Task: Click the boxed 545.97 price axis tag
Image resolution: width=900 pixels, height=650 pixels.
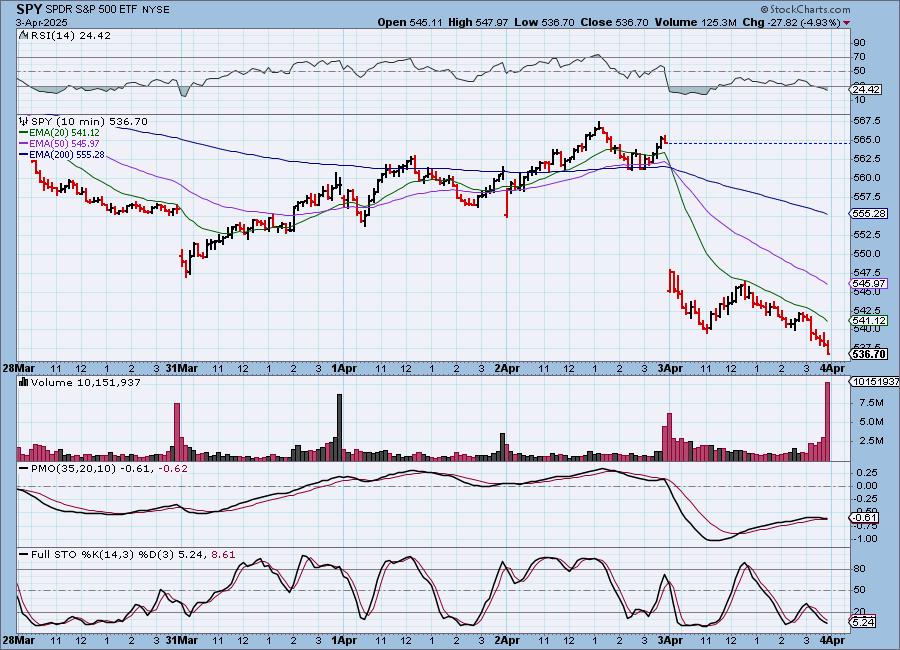Action: [x=868, y=284]
